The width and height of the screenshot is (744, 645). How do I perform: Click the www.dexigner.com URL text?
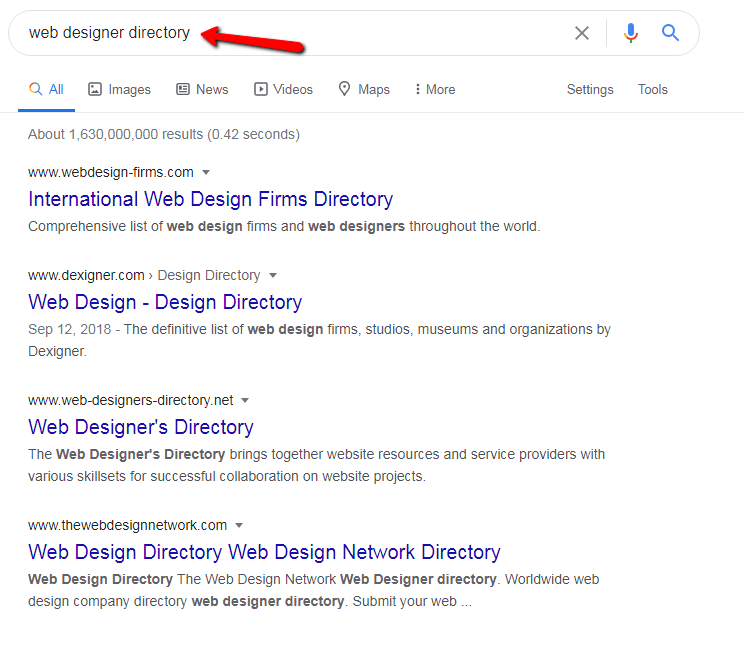[x=86, y=275]
